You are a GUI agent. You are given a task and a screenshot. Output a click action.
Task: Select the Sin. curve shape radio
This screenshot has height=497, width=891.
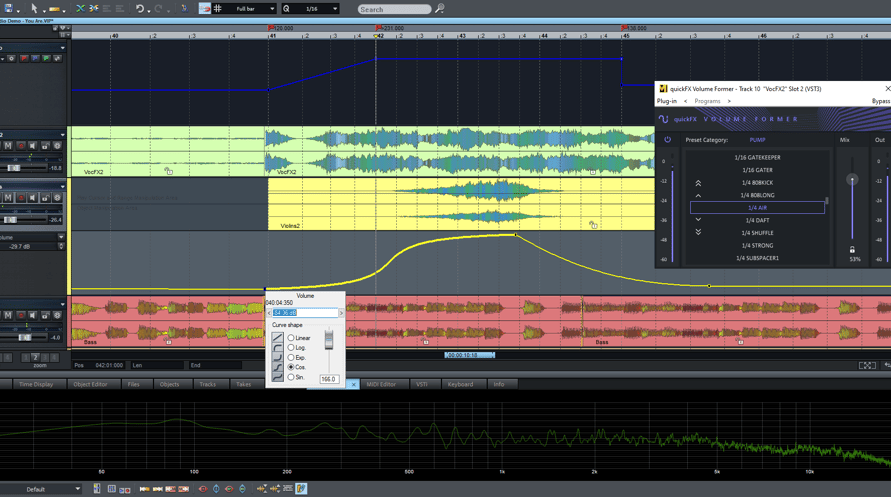291,377
